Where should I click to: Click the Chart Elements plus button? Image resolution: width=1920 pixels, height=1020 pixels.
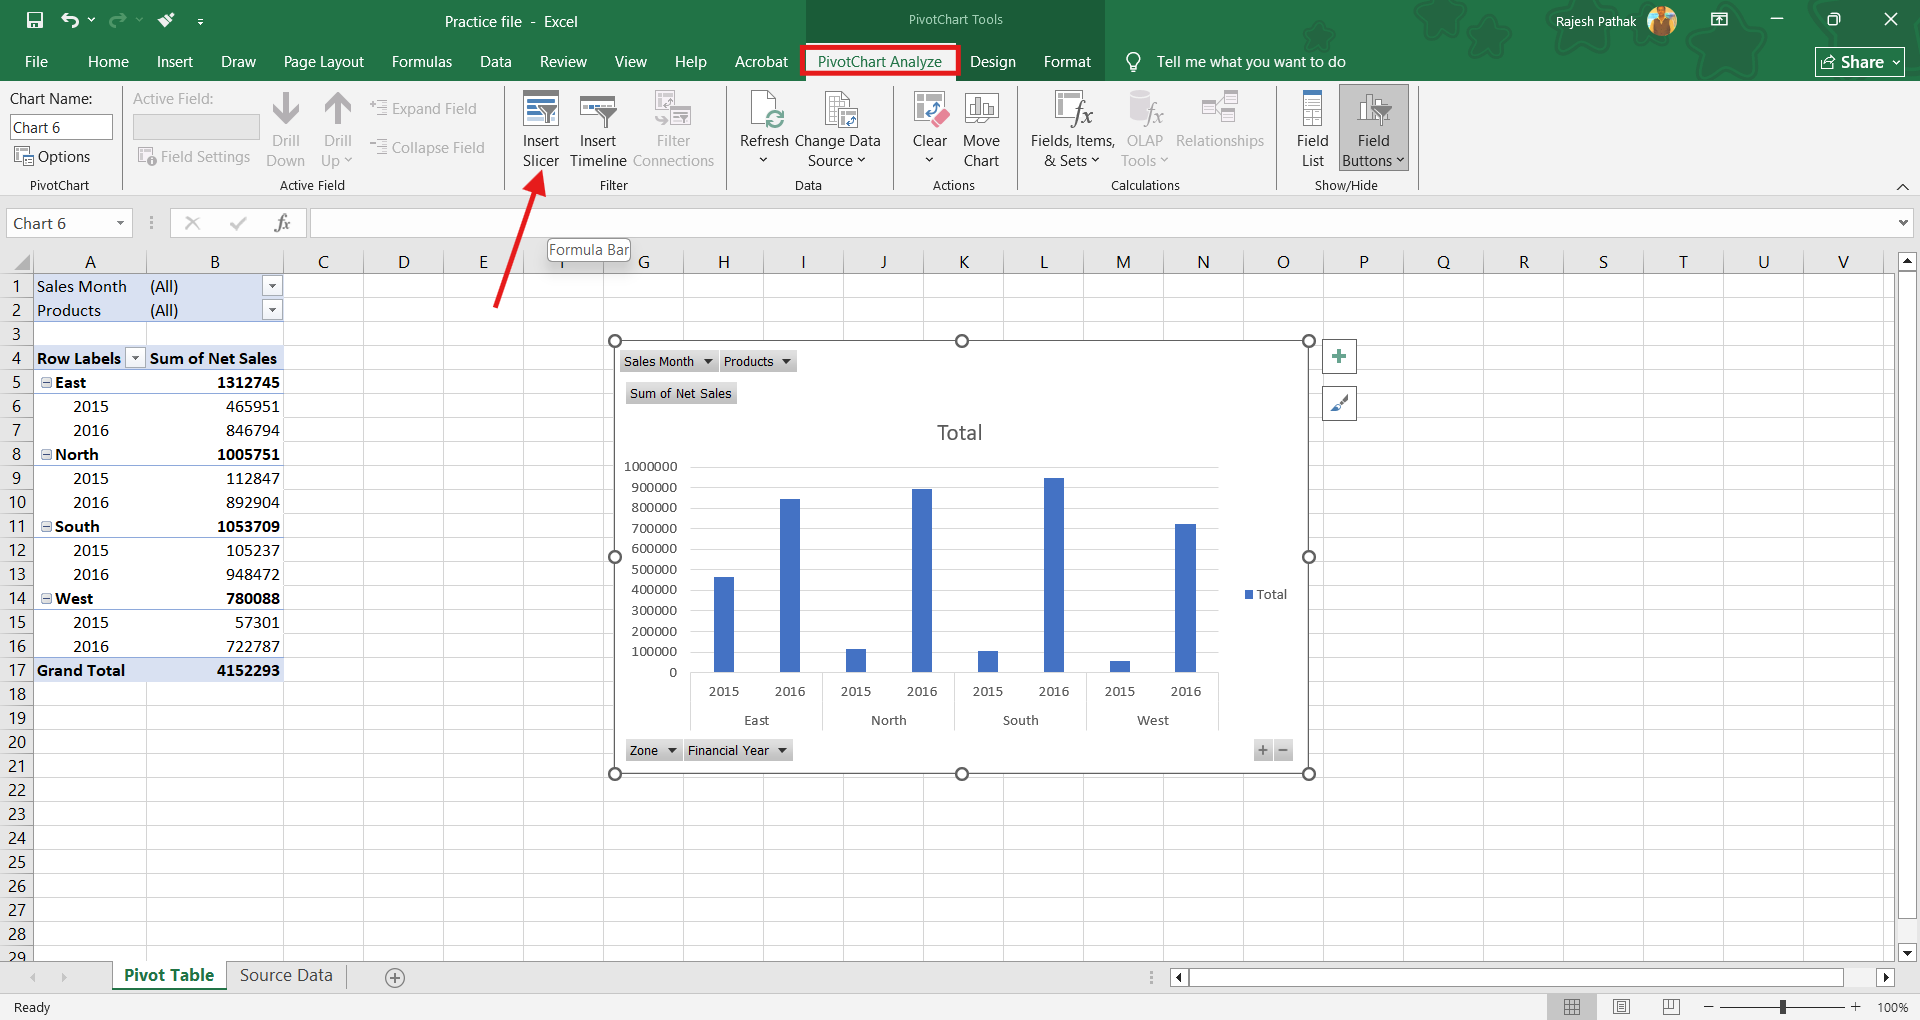point(1339,357)
